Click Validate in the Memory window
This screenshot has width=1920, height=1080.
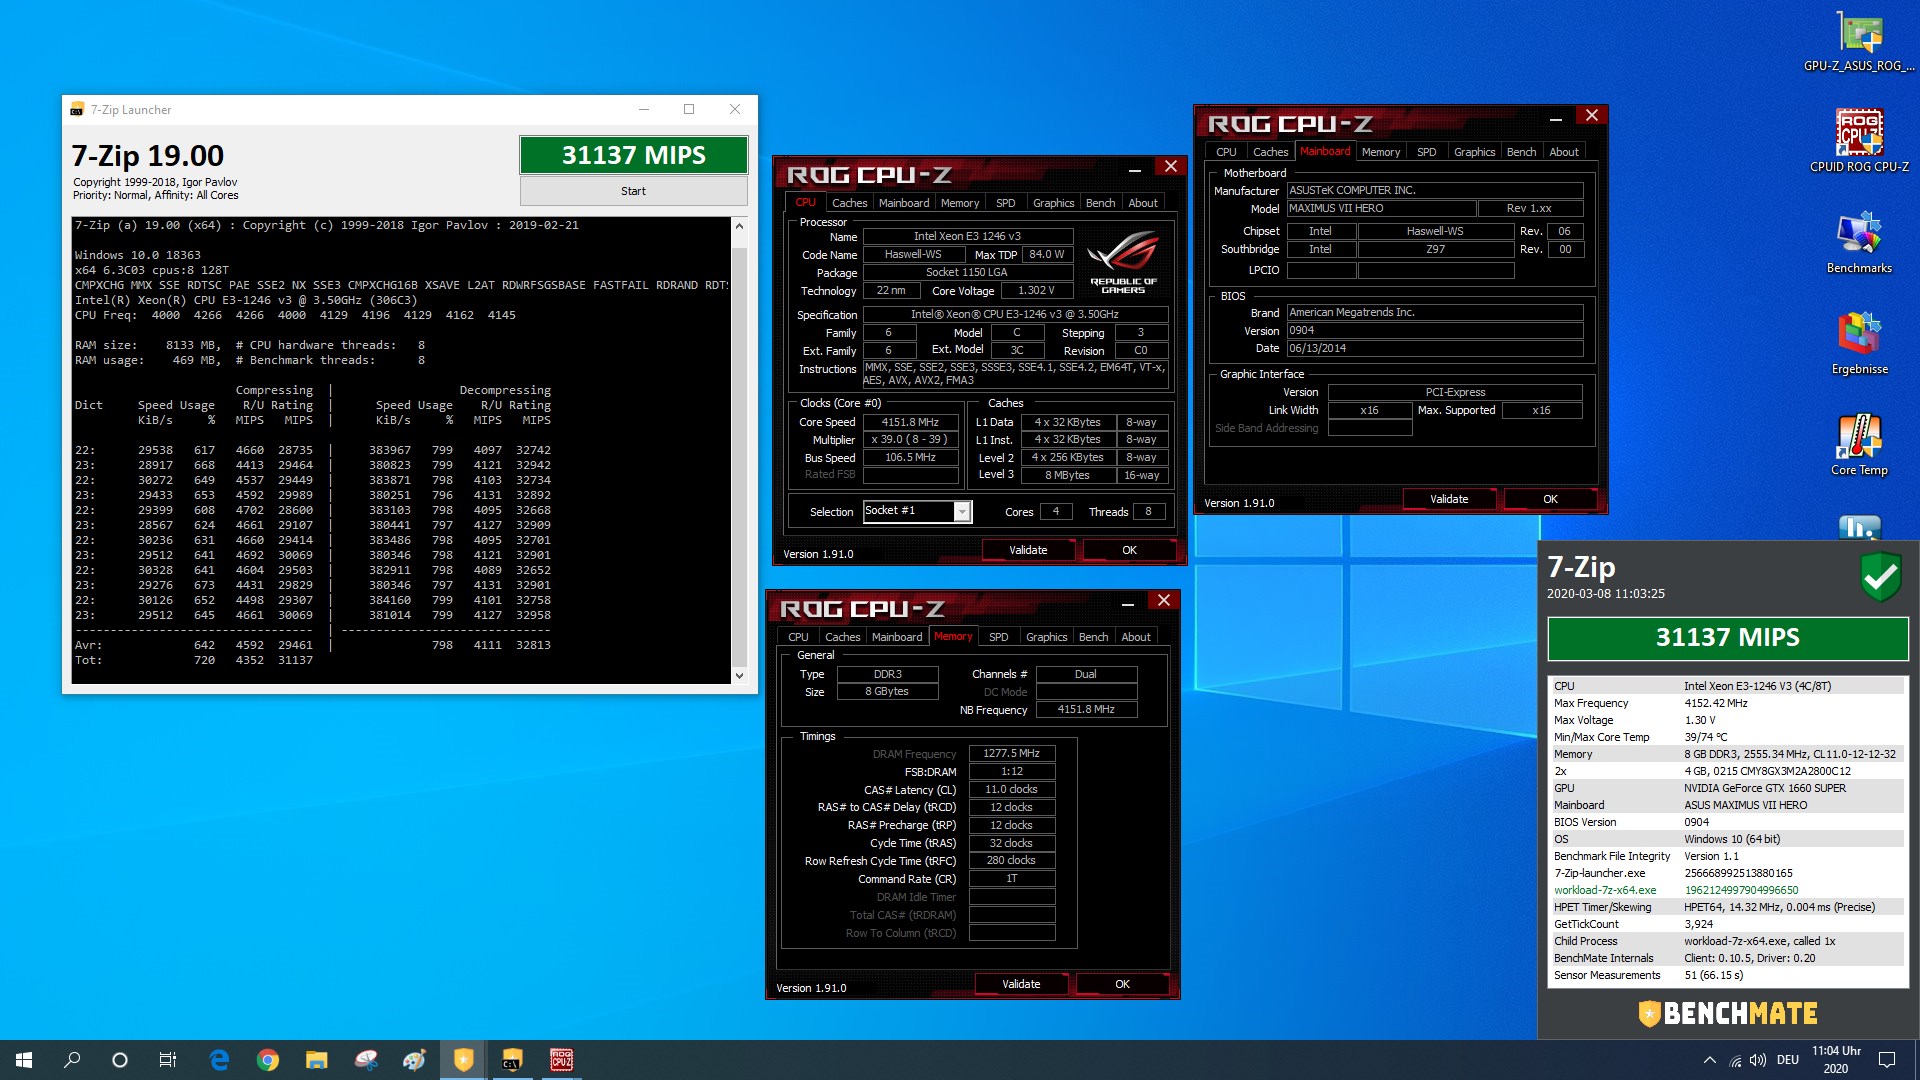tap(1021, 984)
